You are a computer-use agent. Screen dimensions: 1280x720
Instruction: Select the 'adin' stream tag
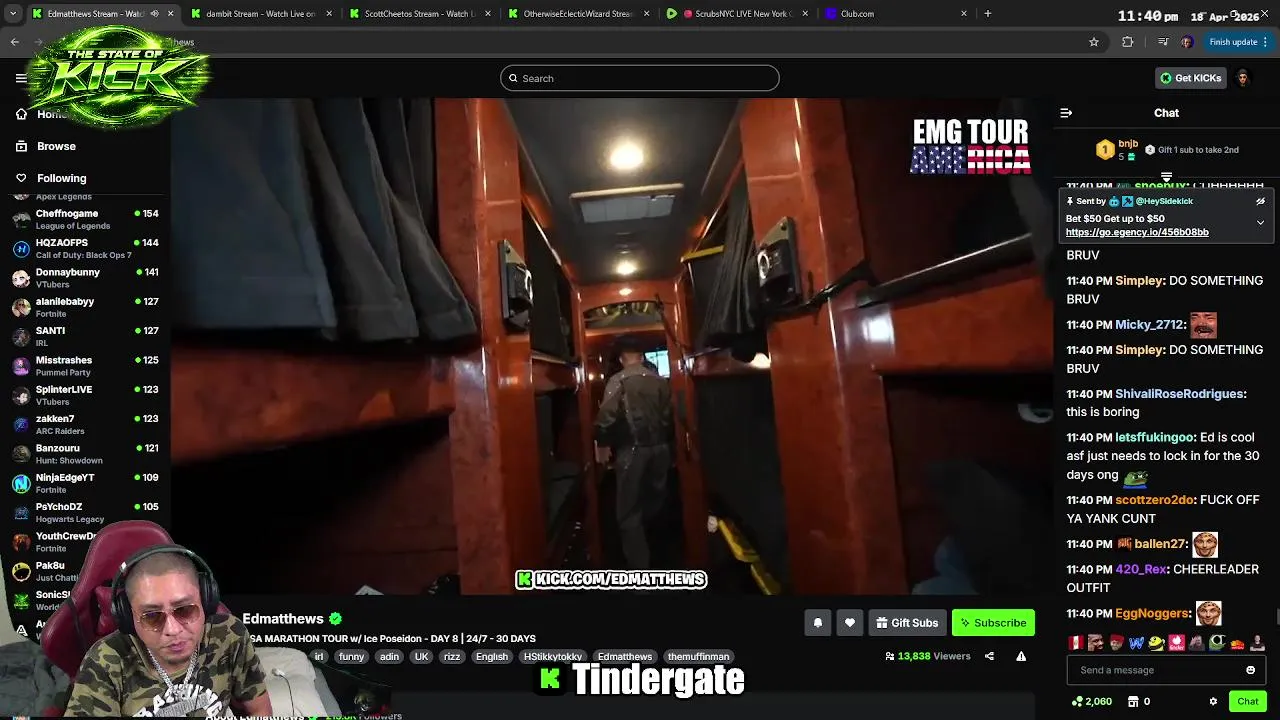pos(389,657)
